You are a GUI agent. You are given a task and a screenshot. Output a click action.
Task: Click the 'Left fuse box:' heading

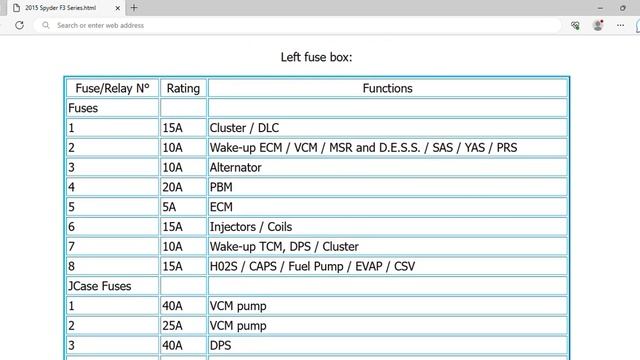click(x=316, y=57)
